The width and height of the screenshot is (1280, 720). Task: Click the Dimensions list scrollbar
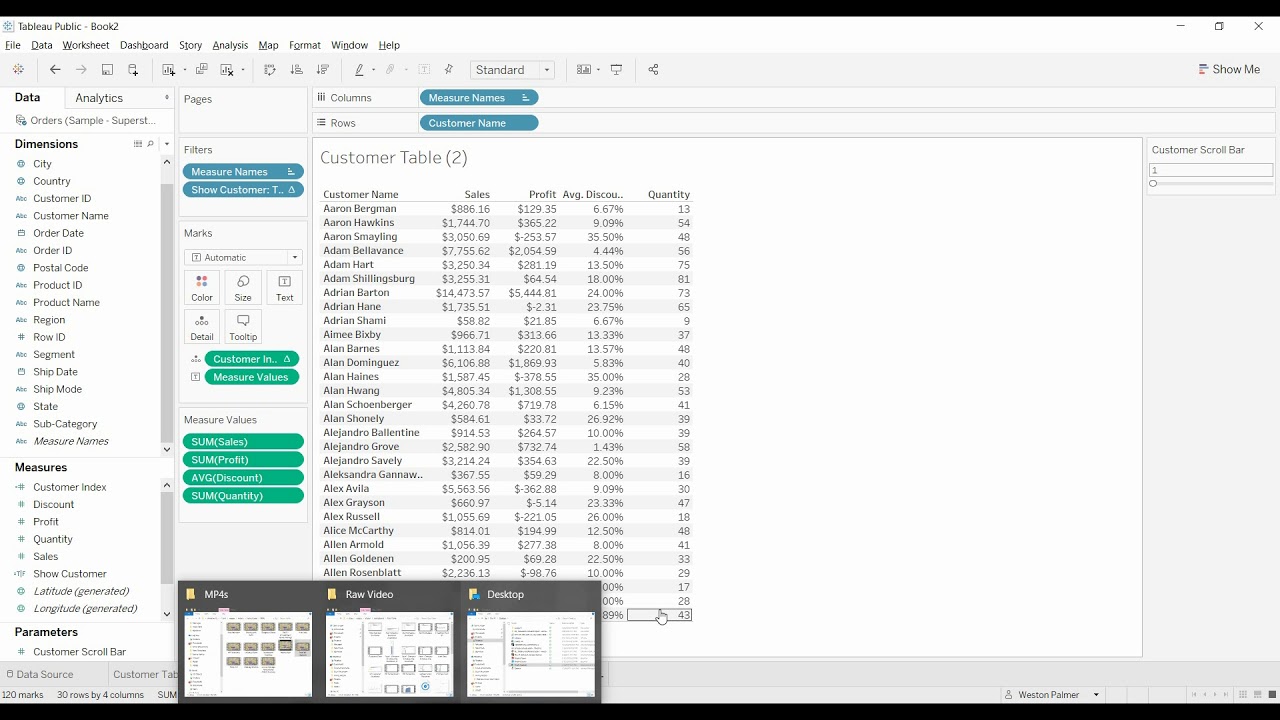point(166,313)
